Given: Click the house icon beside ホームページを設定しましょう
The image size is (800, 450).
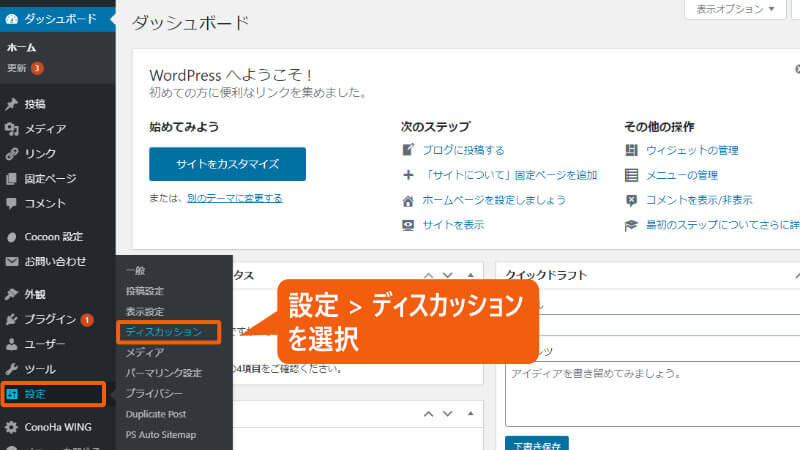Looking at the screenshot, I should click(x=408, y=201).
